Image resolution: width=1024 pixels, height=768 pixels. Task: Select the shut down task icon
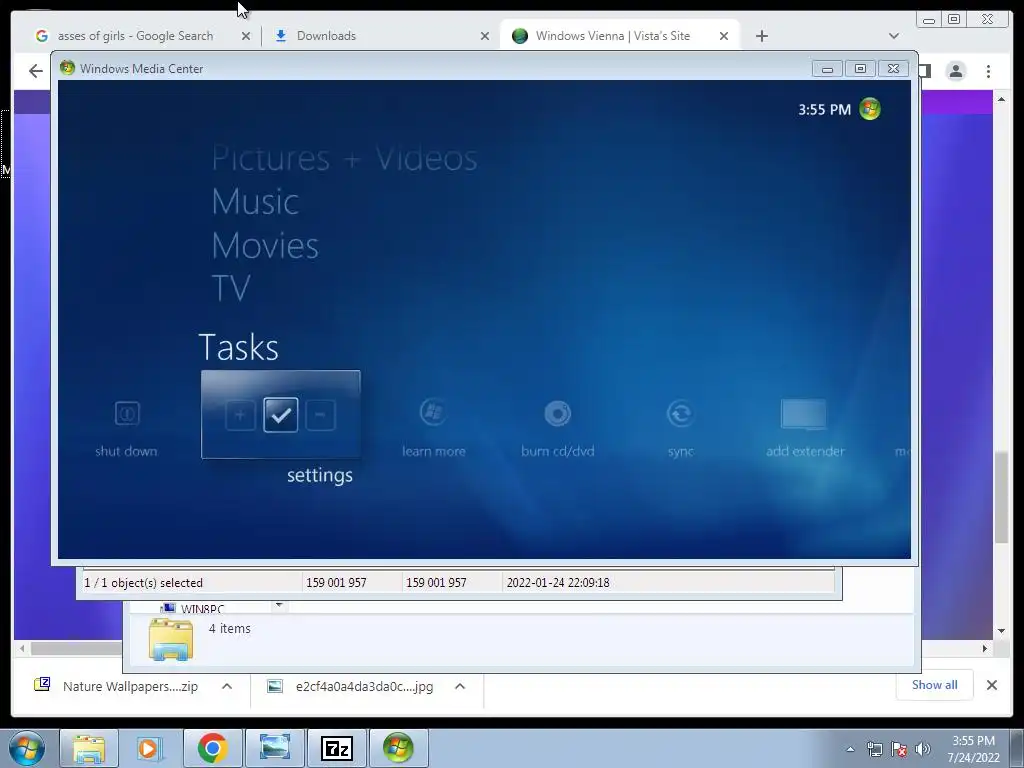[x=127, y=414]
